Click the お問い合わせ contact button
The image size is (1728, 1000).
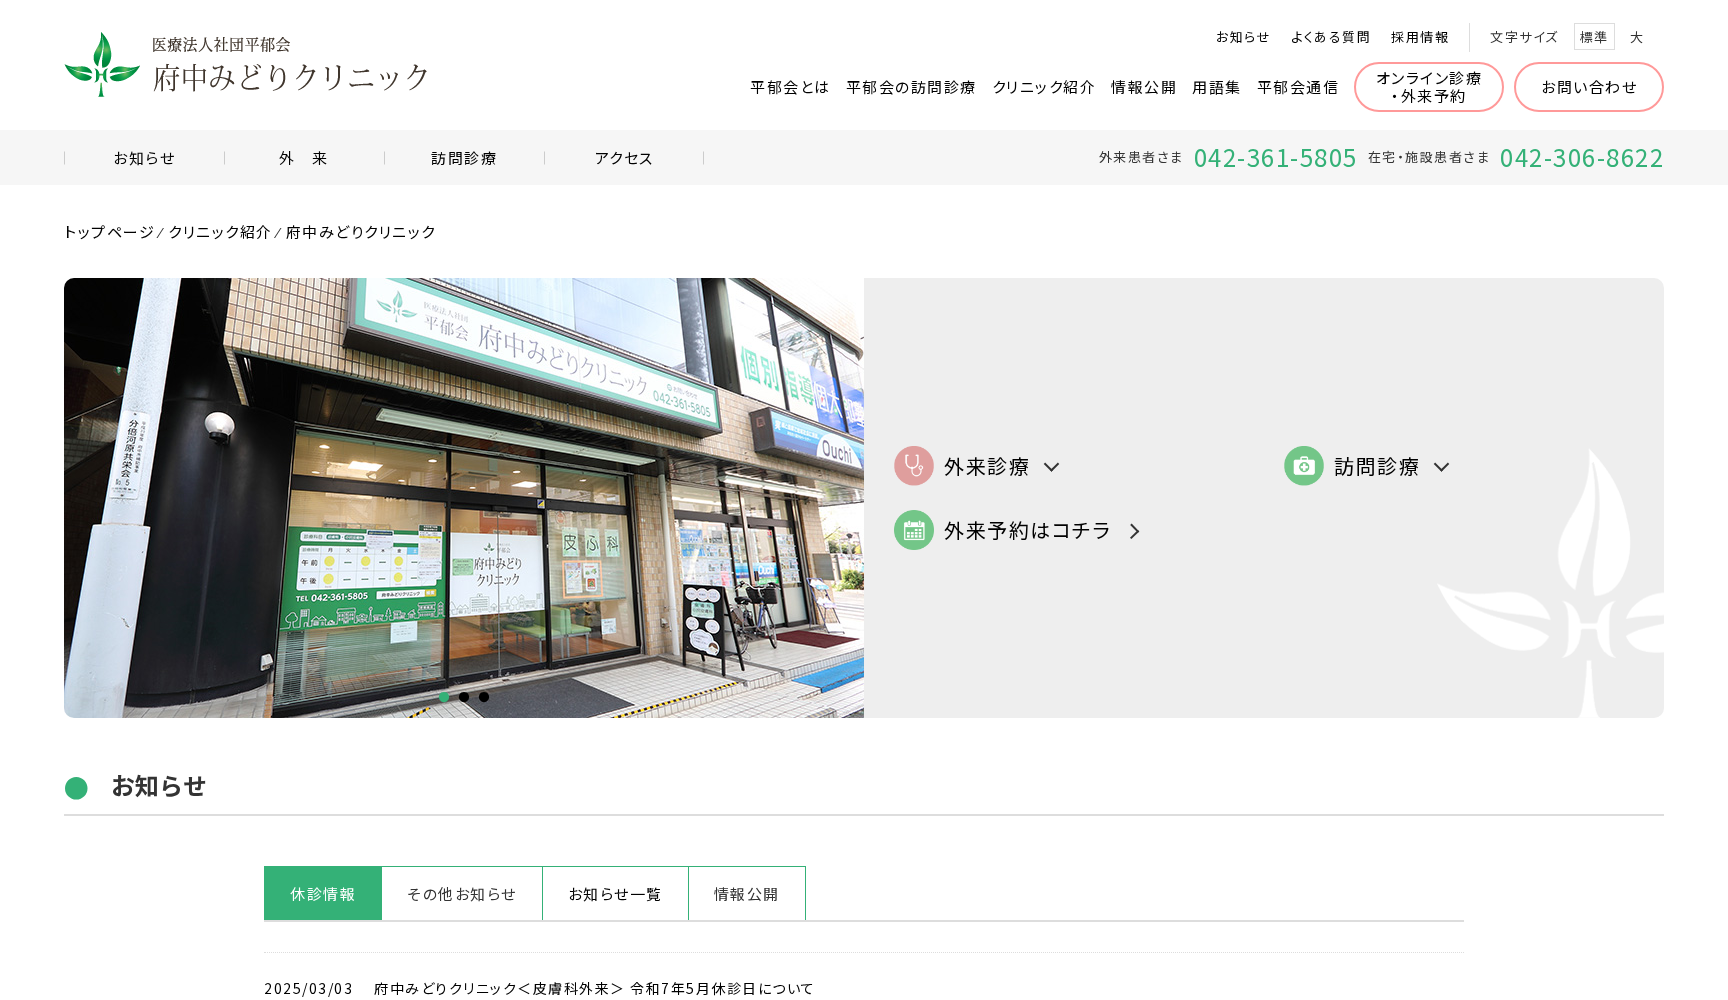point(1588,87)
